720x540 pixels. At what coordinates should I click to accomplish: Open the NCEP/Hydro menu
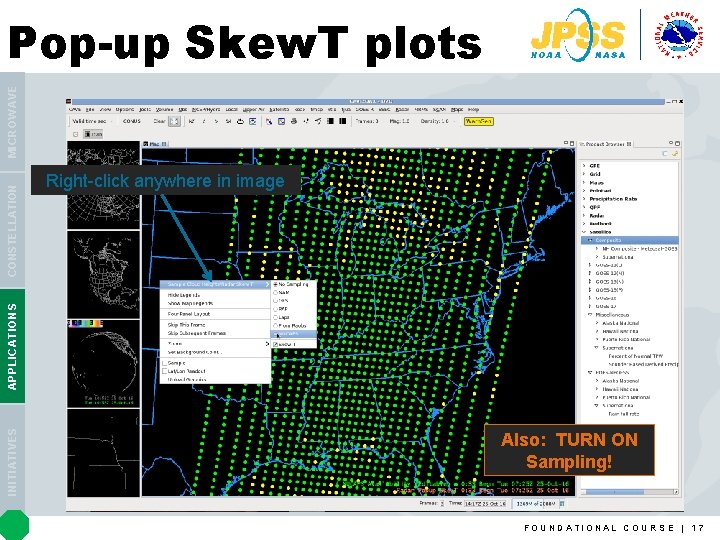tap(206, 109)
